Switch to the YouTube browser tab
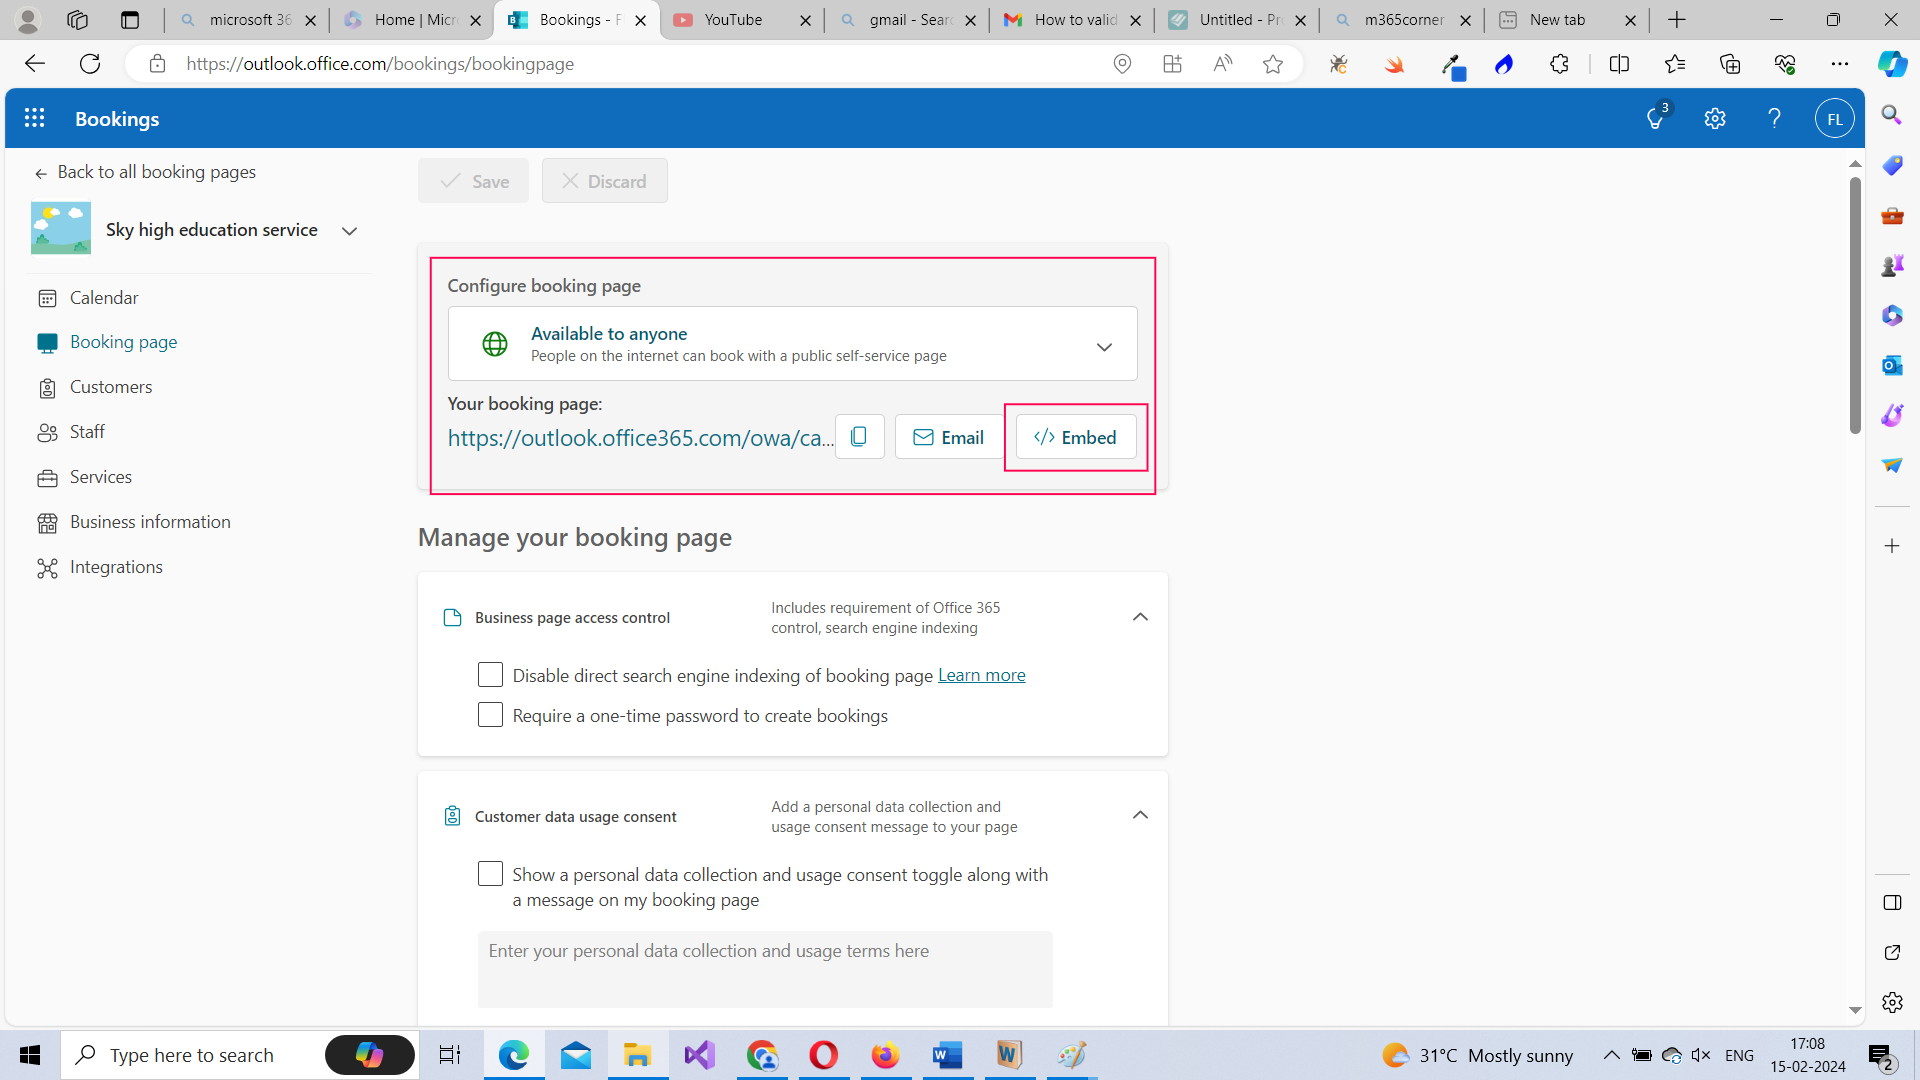The image size is (1920, 1080). [x=733, y=20]
